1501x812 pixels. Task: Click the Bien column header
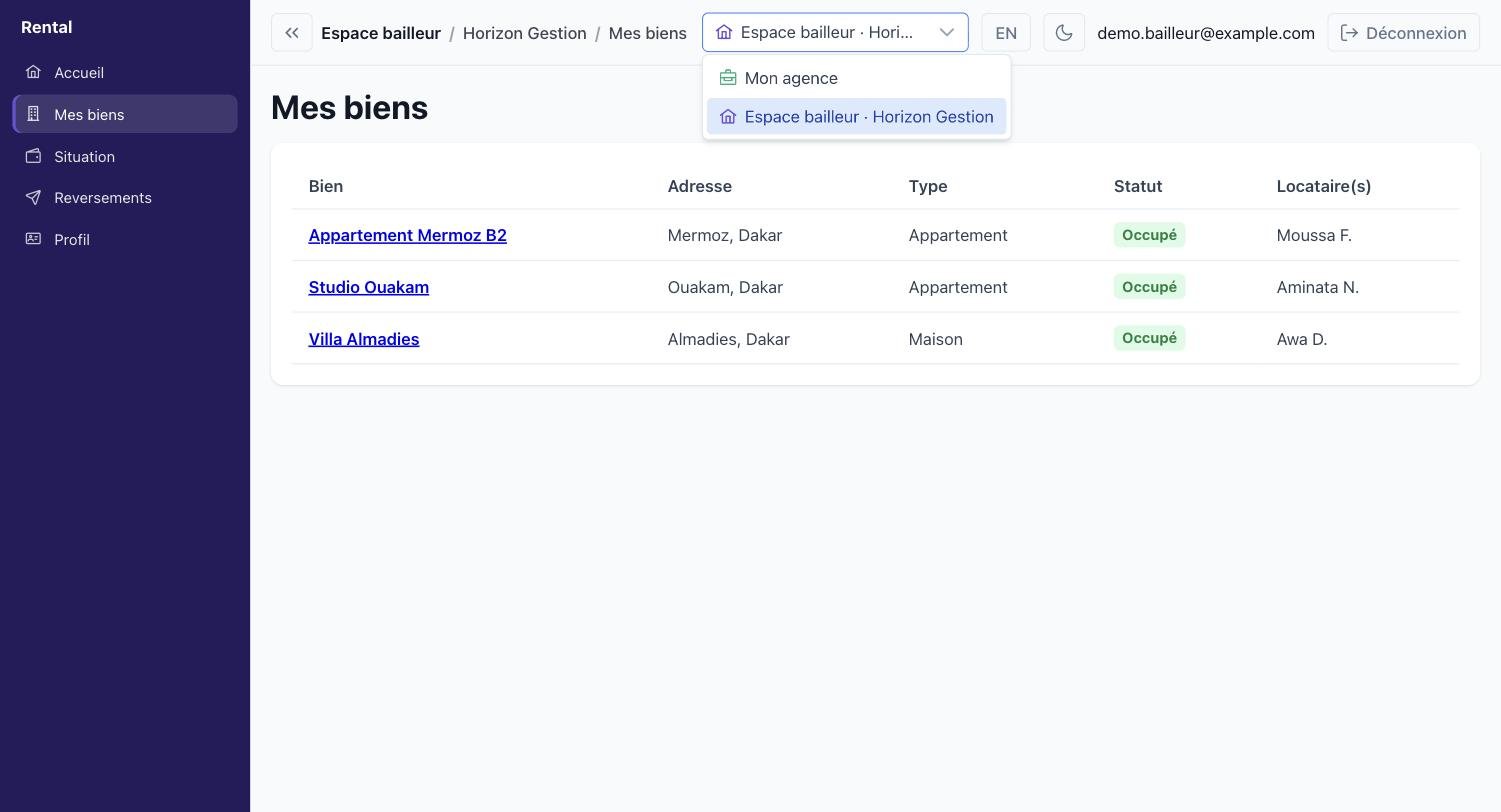pyautogui.click(x=325, y=186)
